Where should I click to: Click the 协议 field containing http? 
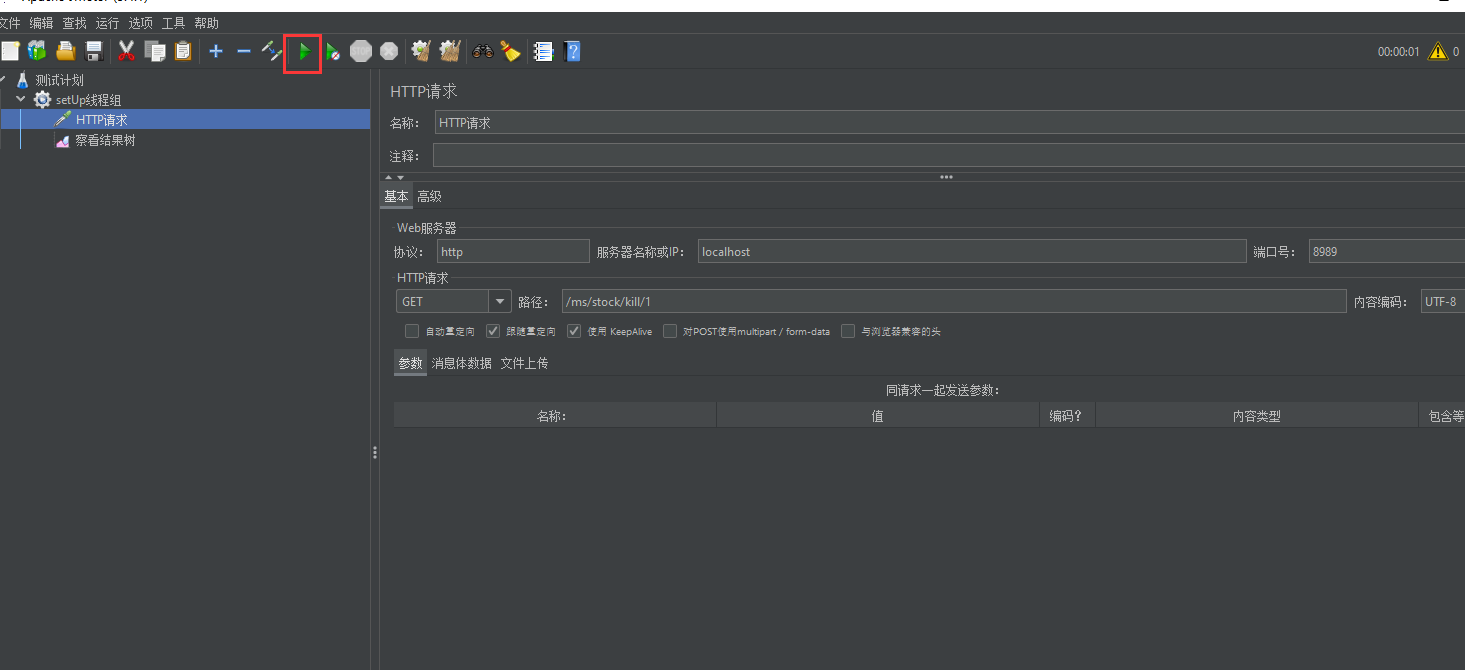click(513, 251)
